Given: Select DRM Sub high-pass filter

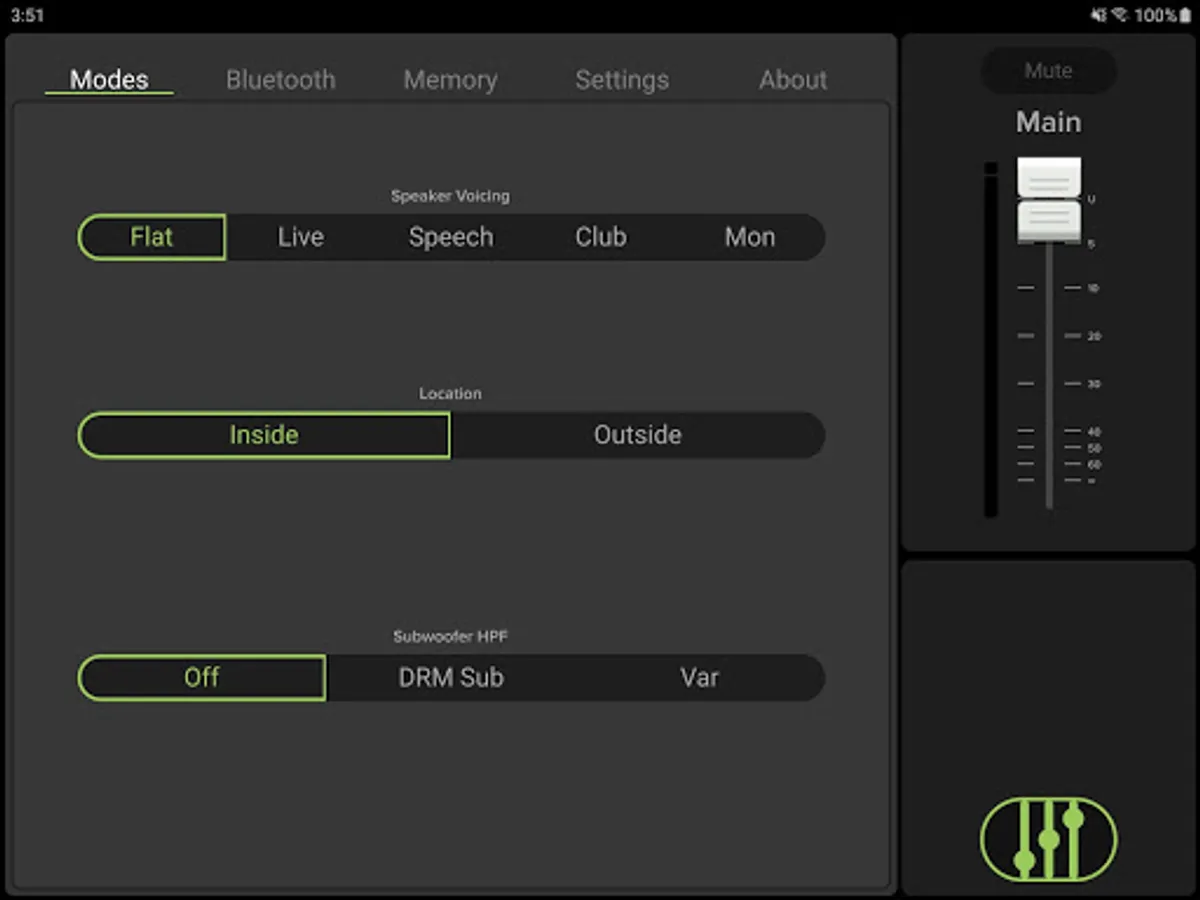Looking at the screenshot, I should point(451,677).
